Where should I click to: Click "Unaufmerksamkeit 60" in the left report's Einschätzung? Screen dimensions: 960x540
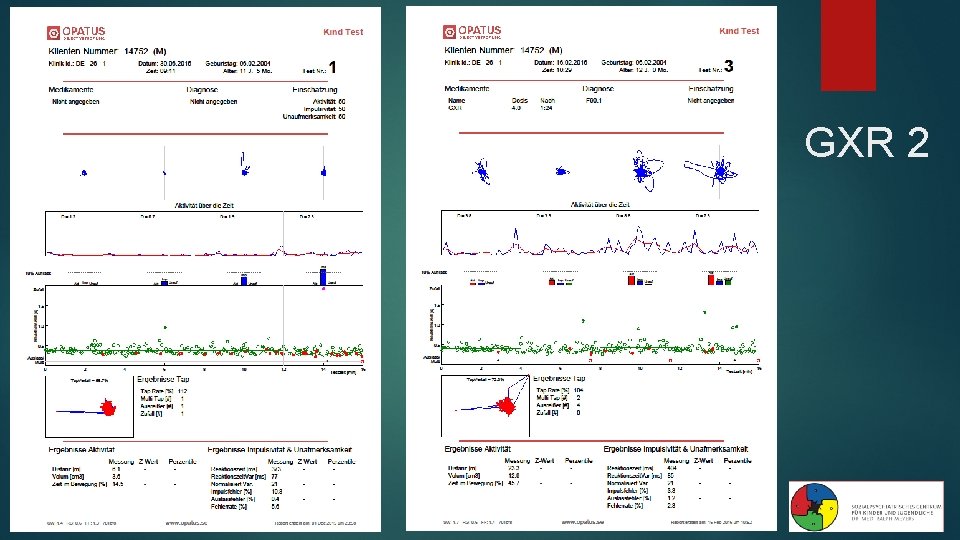pyautogui.click(x=313, y=116)
